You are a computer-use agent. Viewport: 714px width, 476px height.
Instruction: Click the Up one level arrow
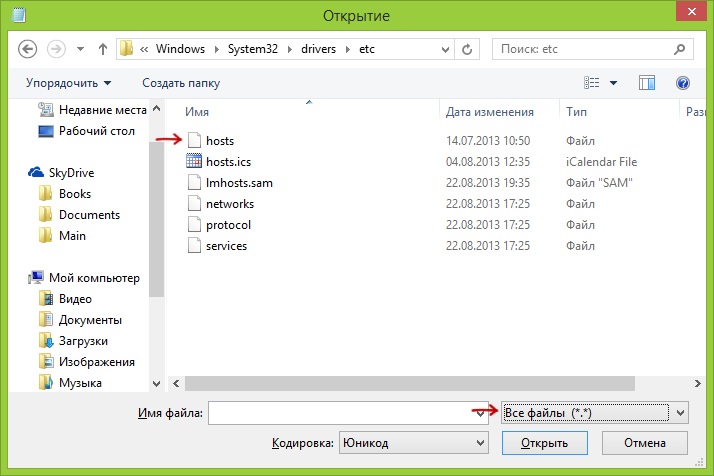(102, 48)
